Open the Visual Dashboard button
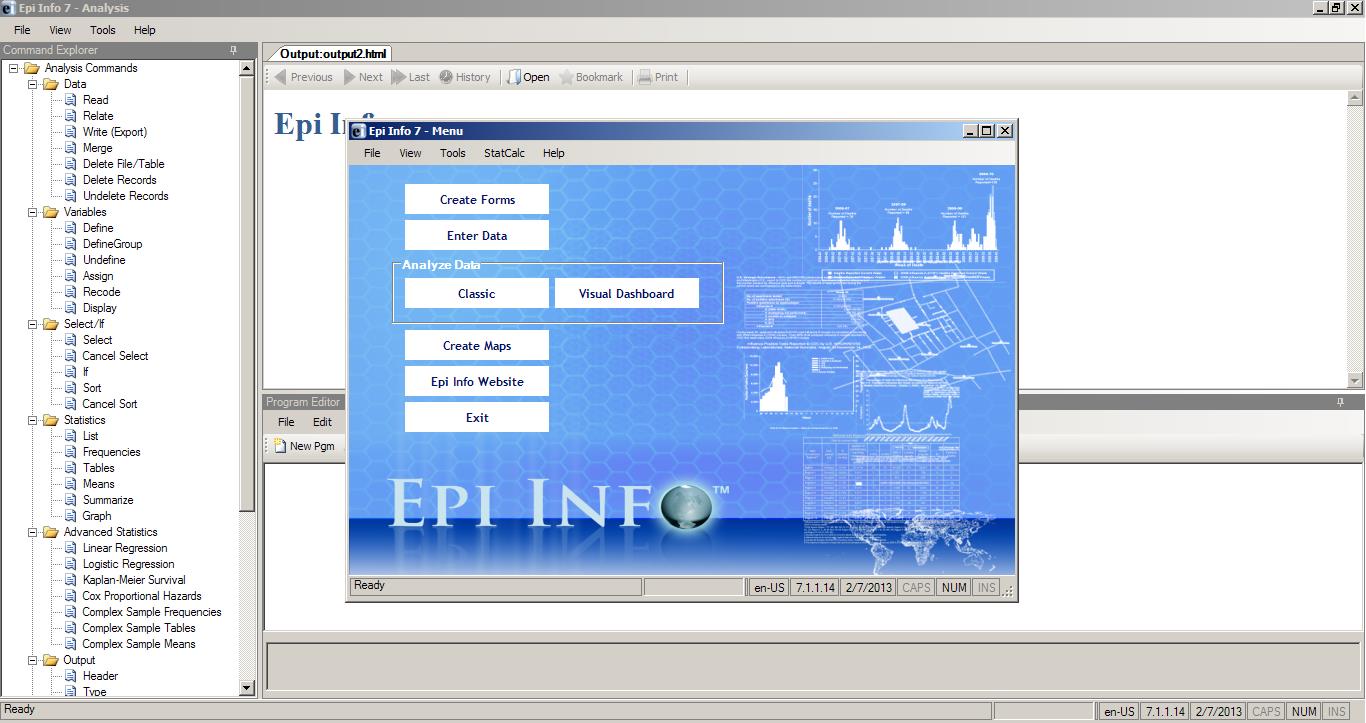This screenshot has height=723, width=1366. coord(627,293)
